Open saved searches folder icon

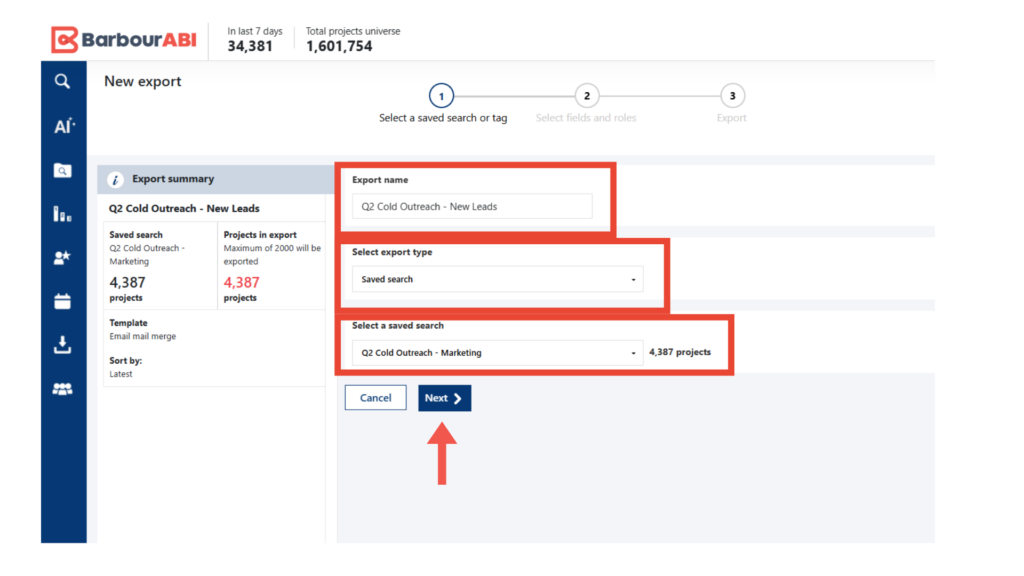coord(62,170)
